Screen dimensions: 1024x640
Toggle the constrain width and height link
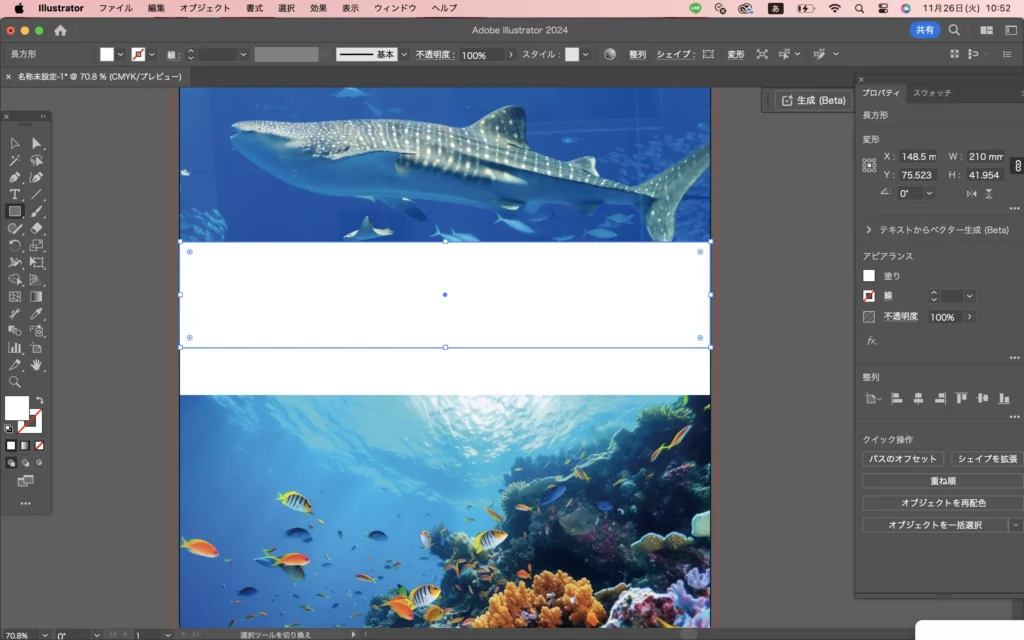point(1017,165)
